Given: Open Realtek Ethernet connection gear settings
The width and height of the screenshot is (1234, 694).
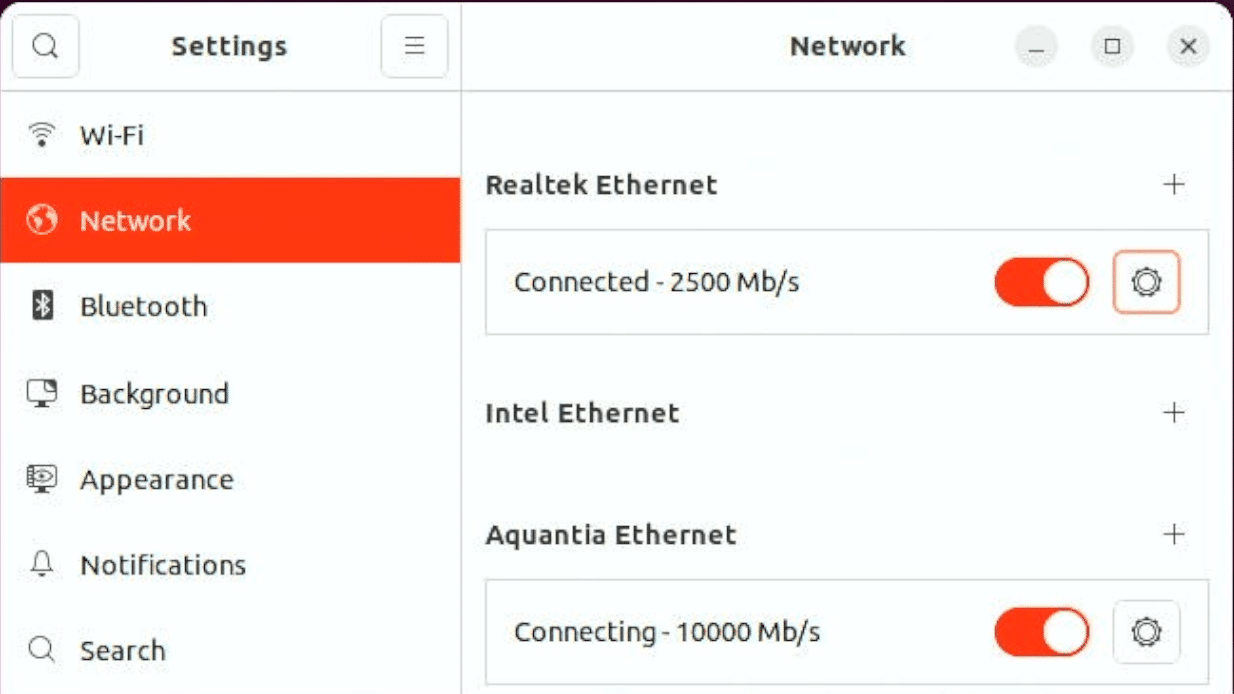Looking at the screenshot, I should pyautogui.click(x=1146, y=282).
